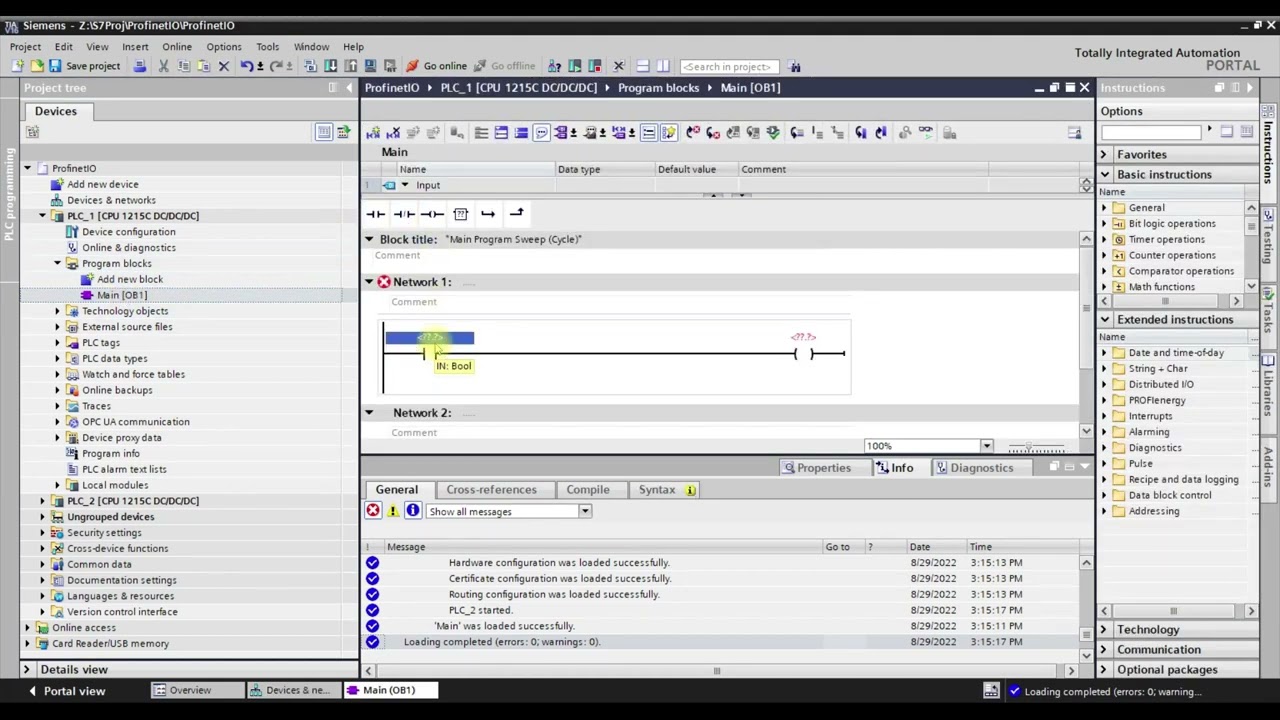The image size is (1280, 720).
Task: Open the Card Reader/USB memory node
Action: pyautogui.click(x=110, y=644)
